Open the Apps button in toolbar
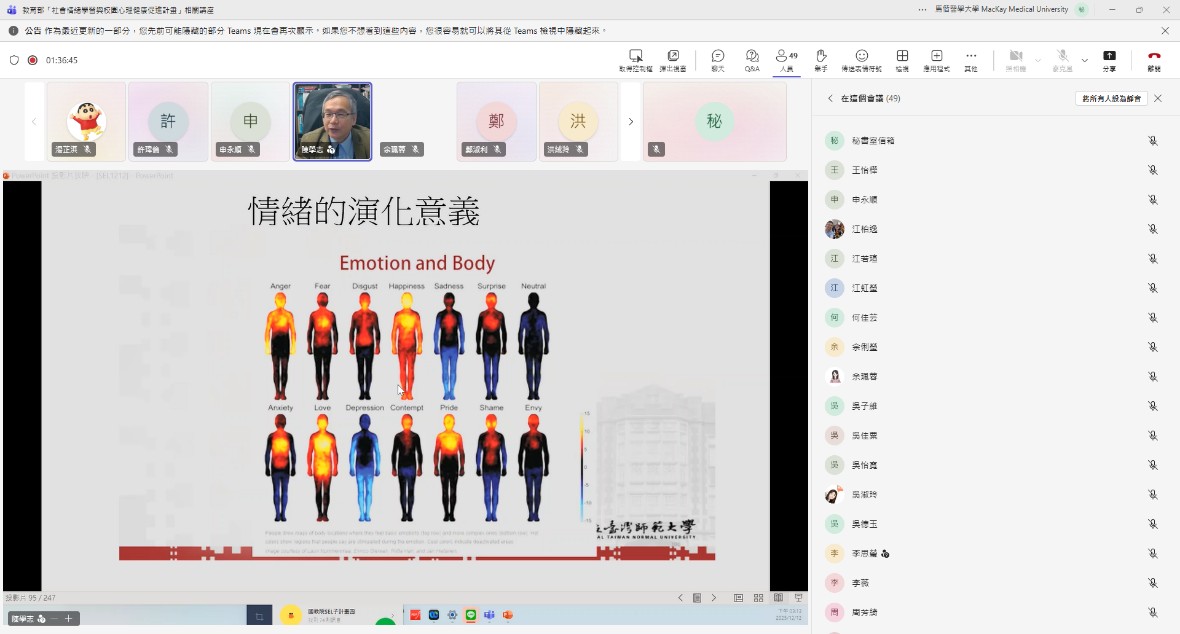The width and height of the screenshot is (1180, 634). (x=936, y=58)
